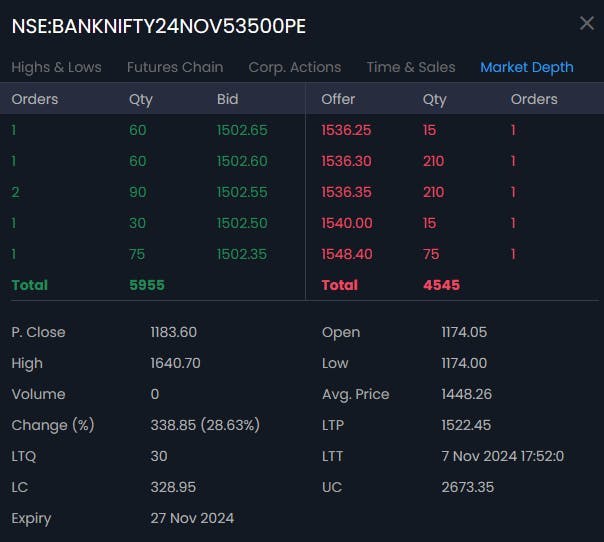Select offer price 1540.00
The image size is (604, 542).
tap(347, 223)
